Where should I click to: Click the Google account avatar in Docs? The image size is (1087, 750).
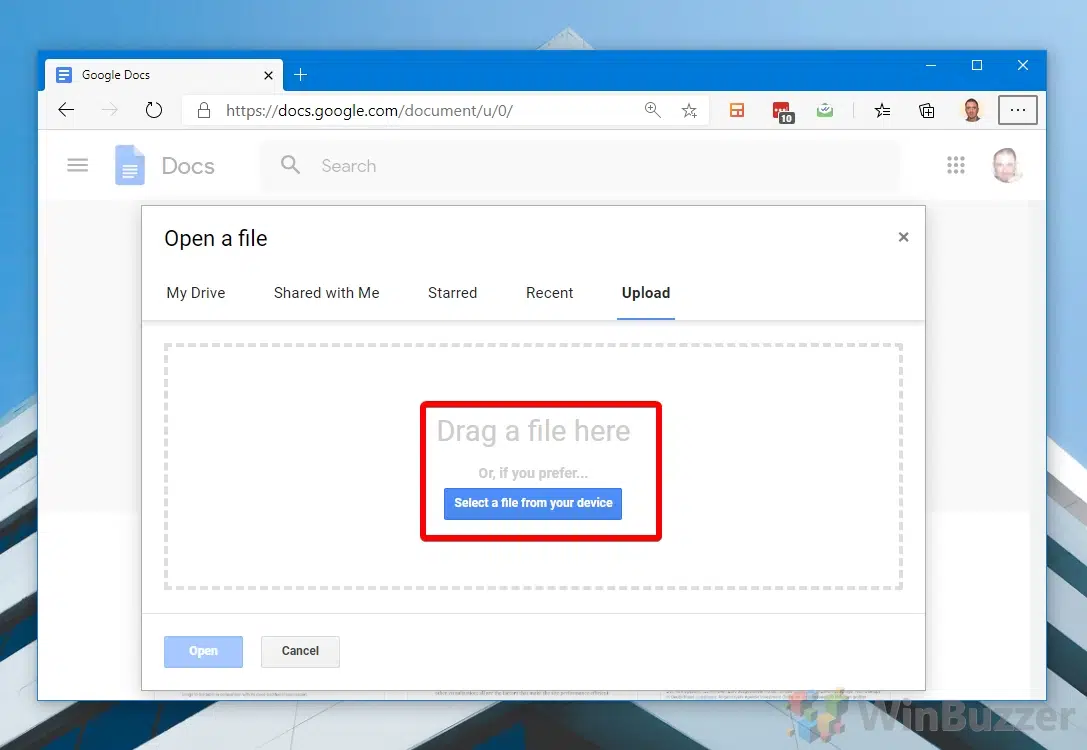pos(1007,165)
